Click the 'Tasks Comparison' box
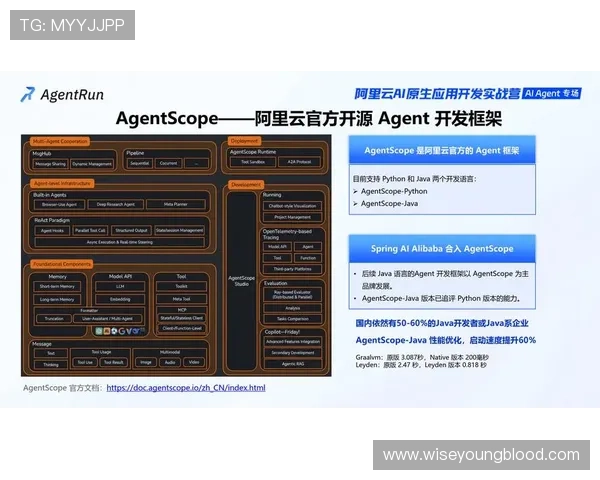The height and width of the screenshot is (480, 600). pos(292,318)
